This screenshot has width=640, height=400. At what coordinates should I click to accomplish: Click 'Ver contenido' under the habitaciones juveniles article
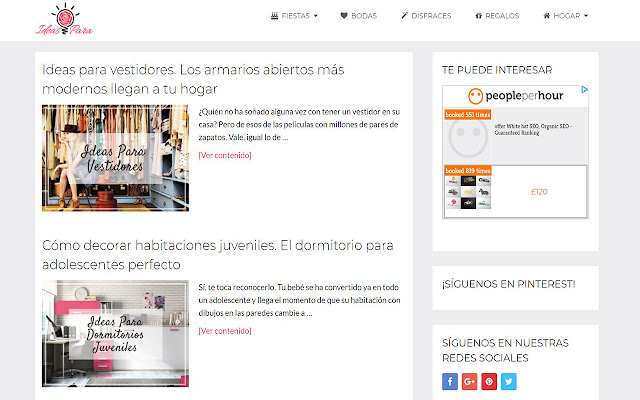coord(225,331)
